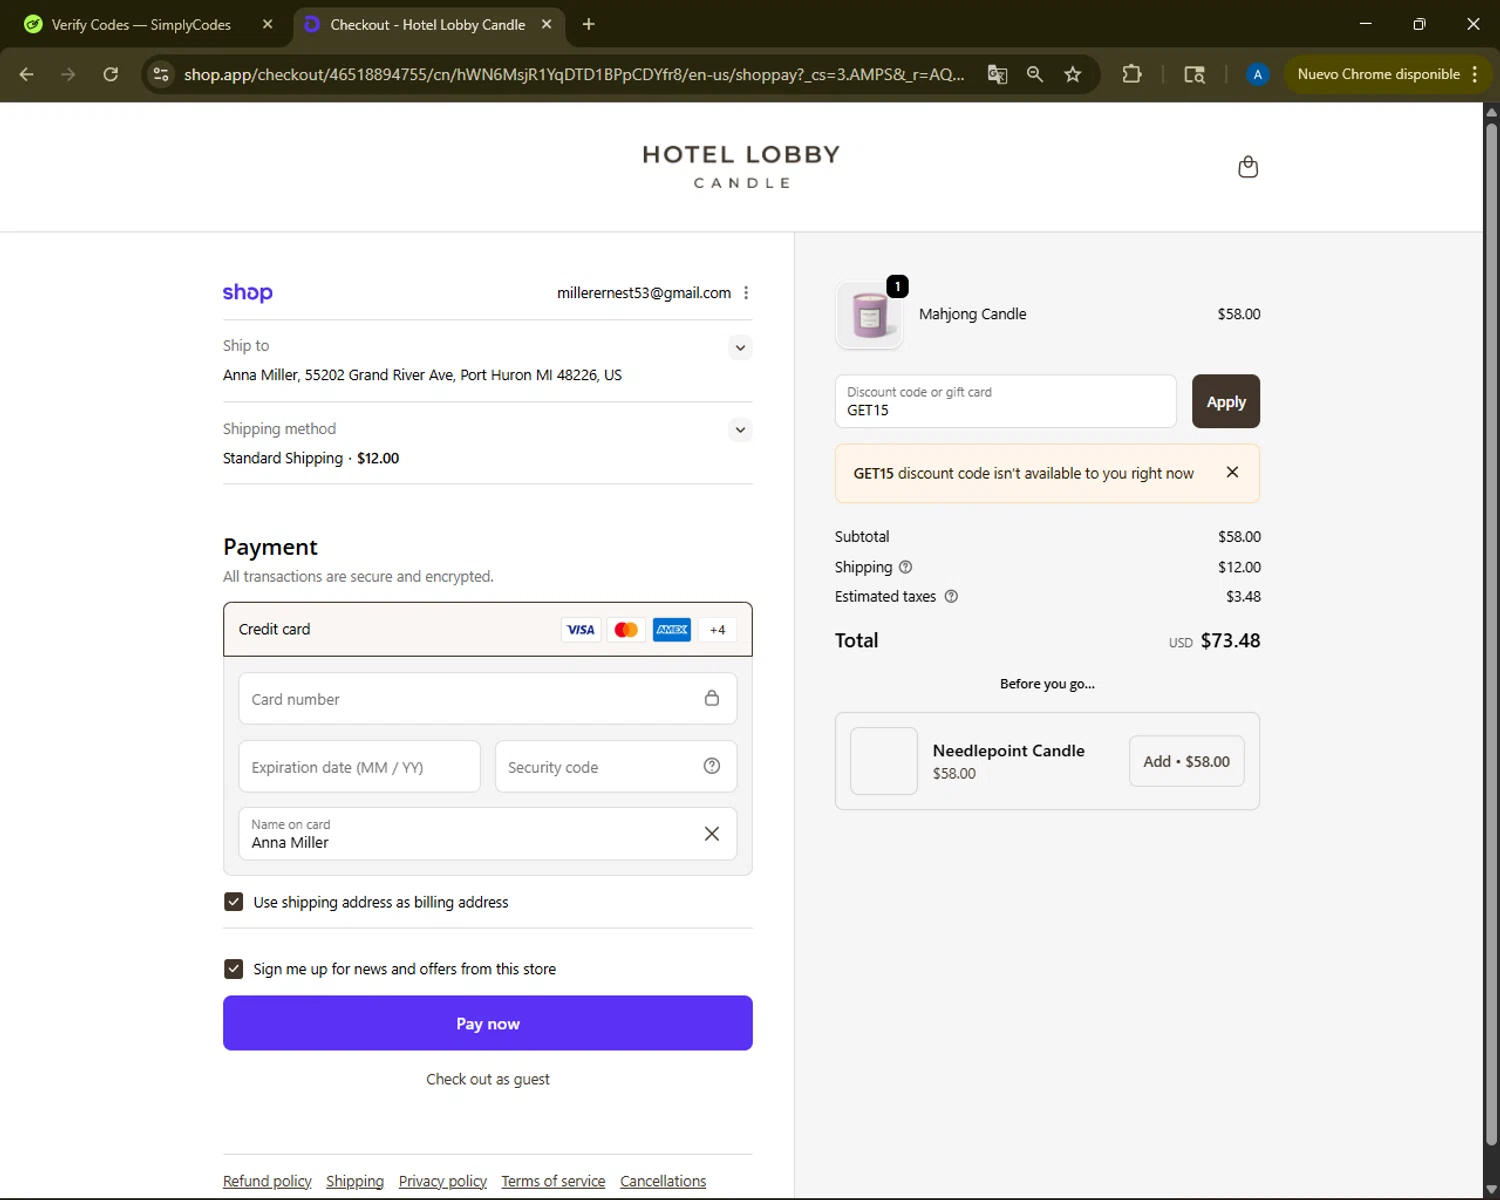Click the Needlepoint Candle thumbnail

pyautogui.click(x=884, y=761)
